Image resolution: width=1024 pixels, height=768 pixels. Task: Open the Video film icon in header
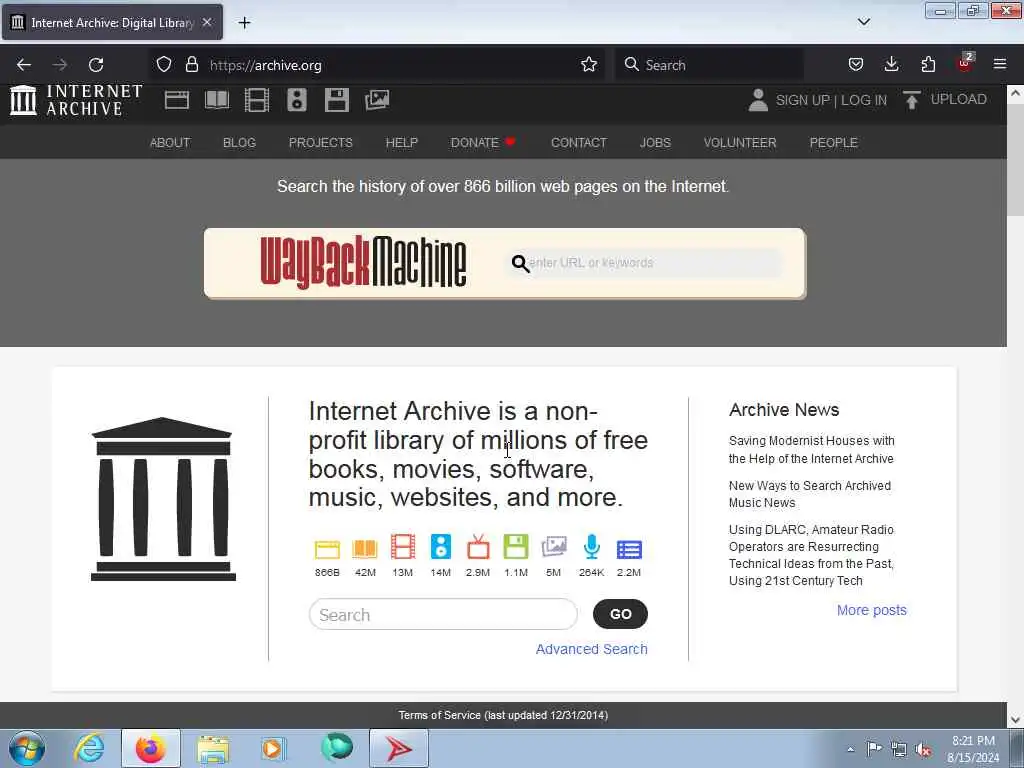(x=257, y=100)
